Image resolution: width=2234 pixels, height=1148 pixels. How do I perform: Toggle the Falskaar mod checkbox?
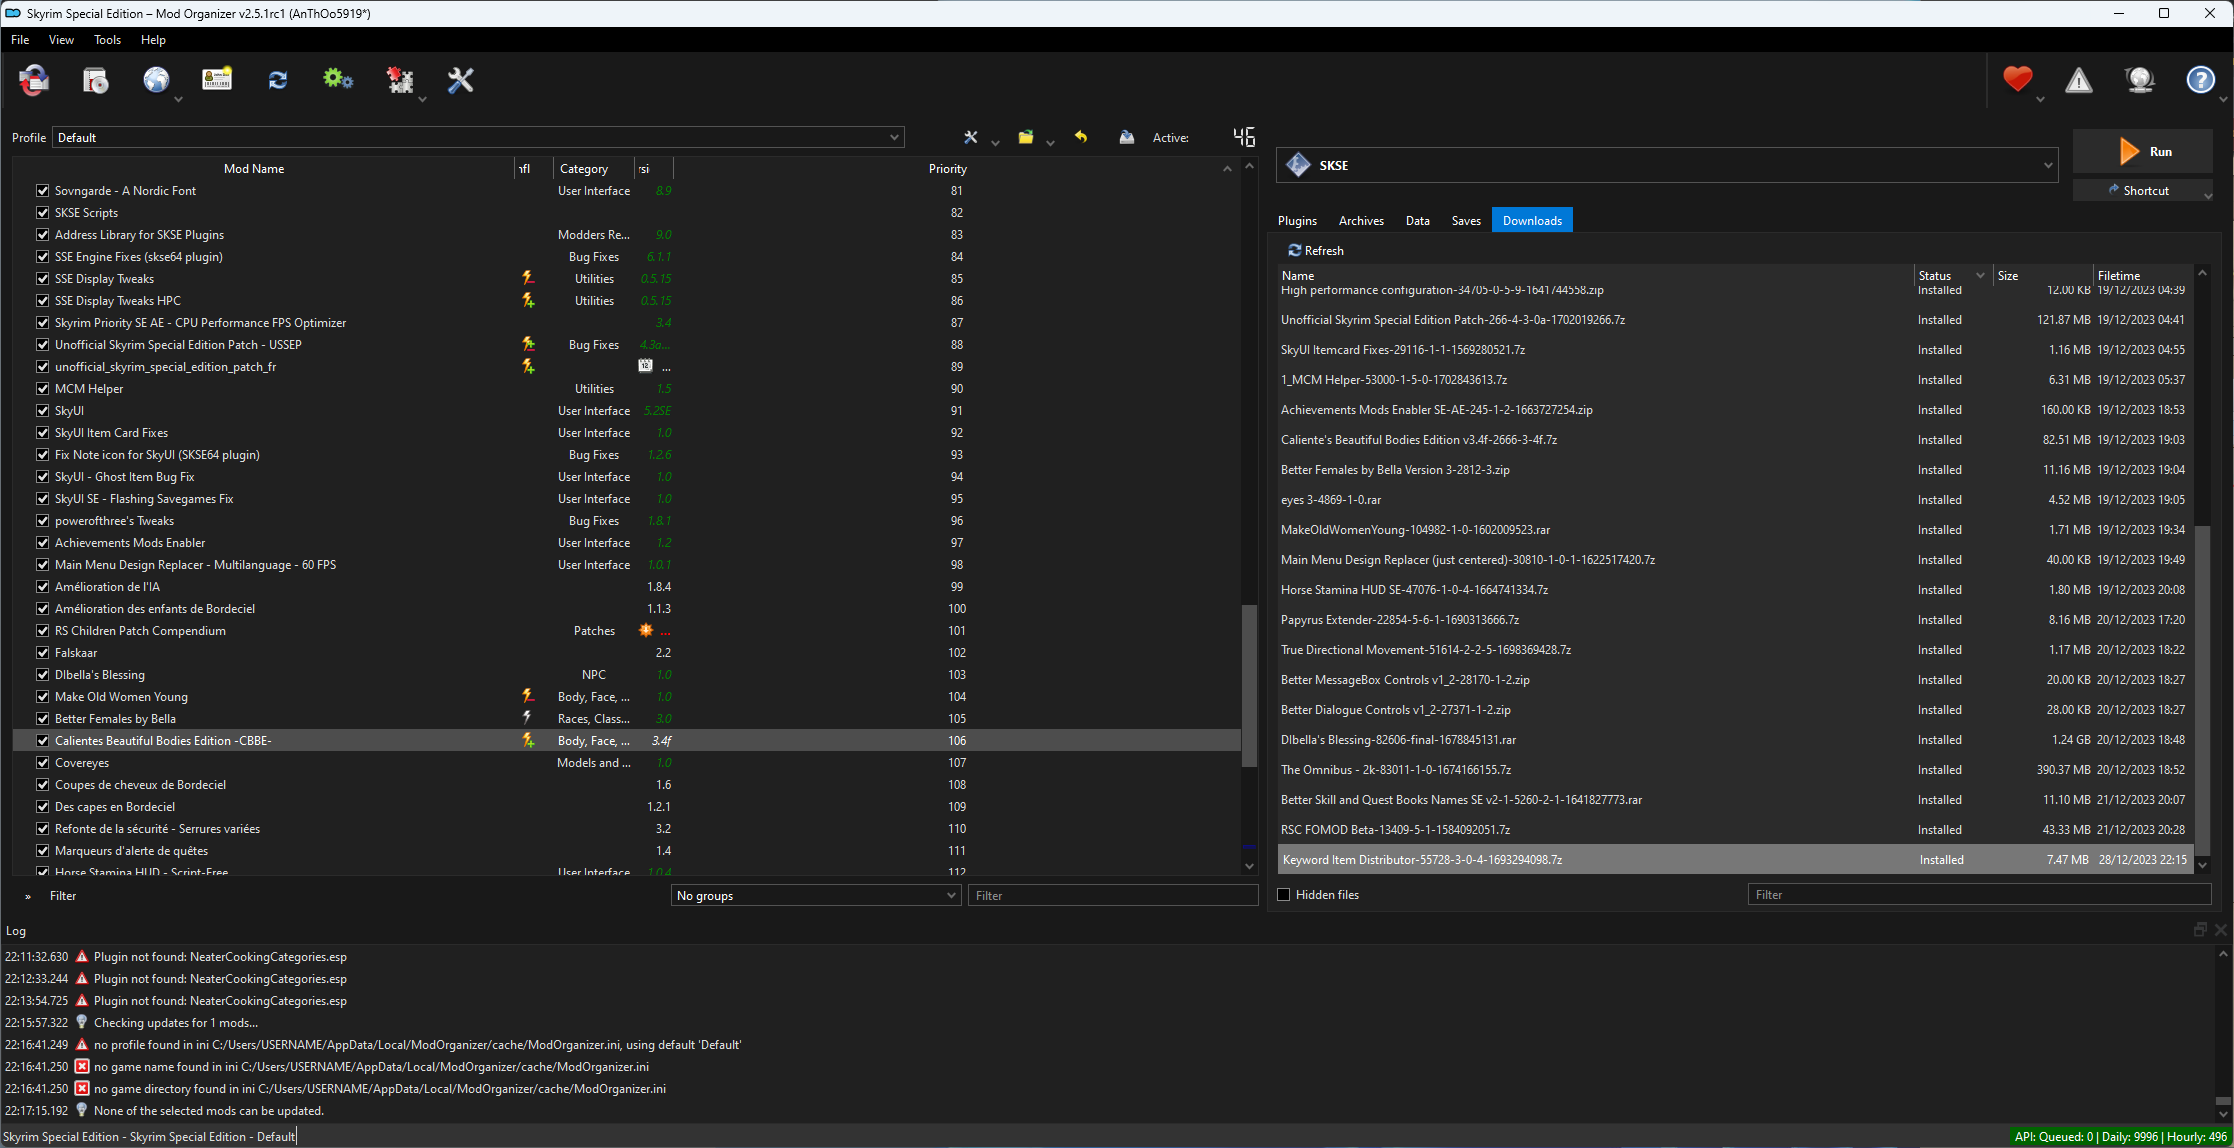click(42, 652)
